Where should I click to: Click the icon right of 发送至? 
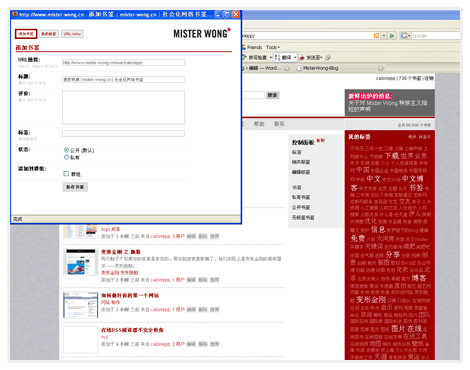(x=328, y=58)
